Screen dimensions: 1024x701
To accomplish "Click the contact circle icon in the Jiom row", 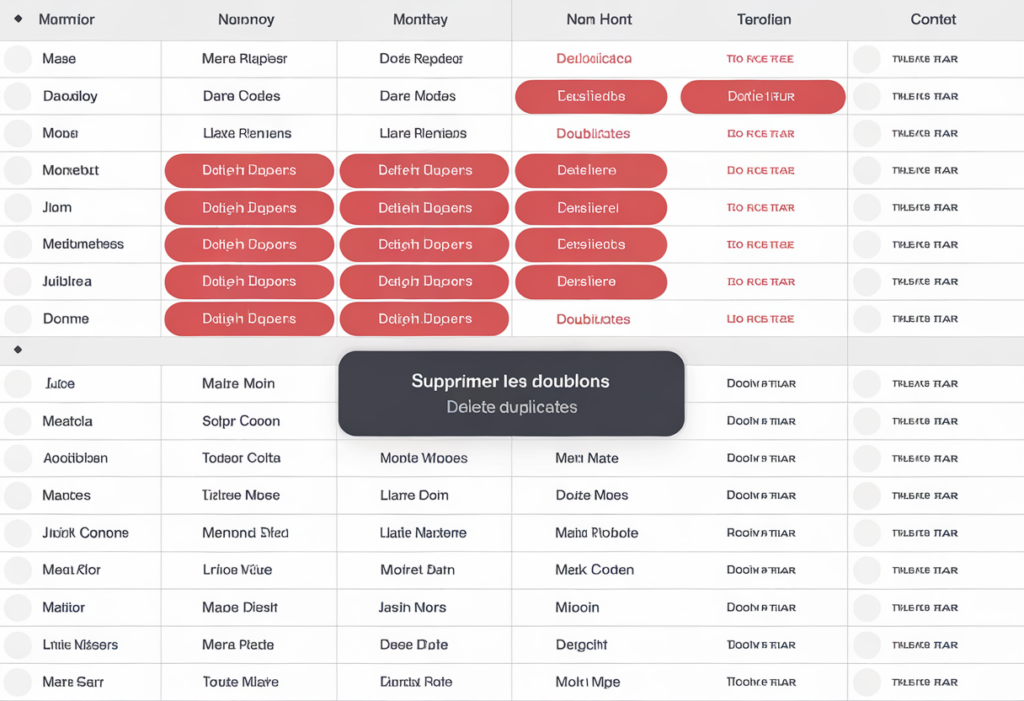I will [x=867, y=208].
